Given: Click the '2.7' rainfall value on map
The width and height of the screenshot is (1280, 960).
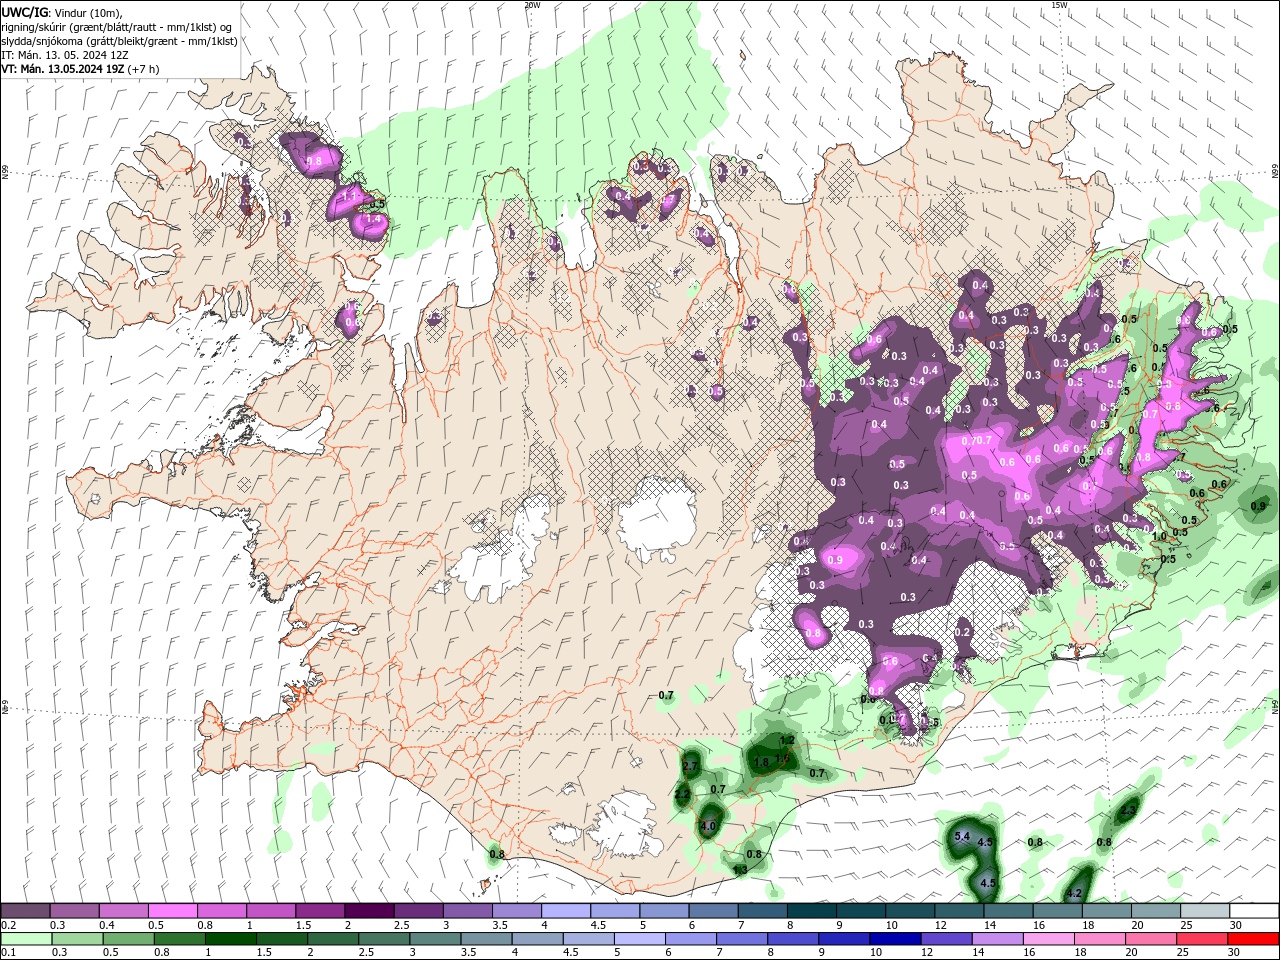Looking at the screenshot, I should [690, 766].
